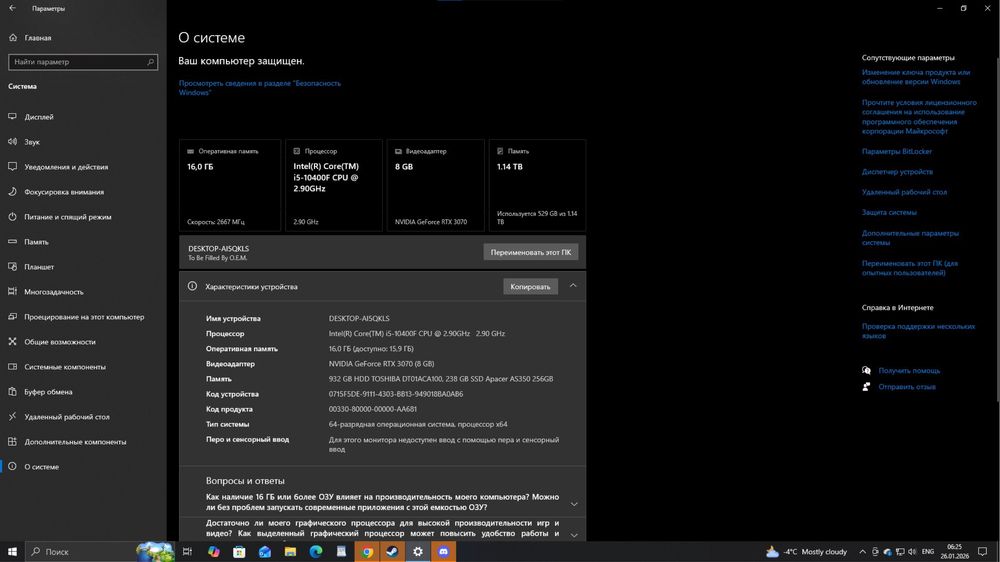Open the clock showing 06:25

point(954,551)
